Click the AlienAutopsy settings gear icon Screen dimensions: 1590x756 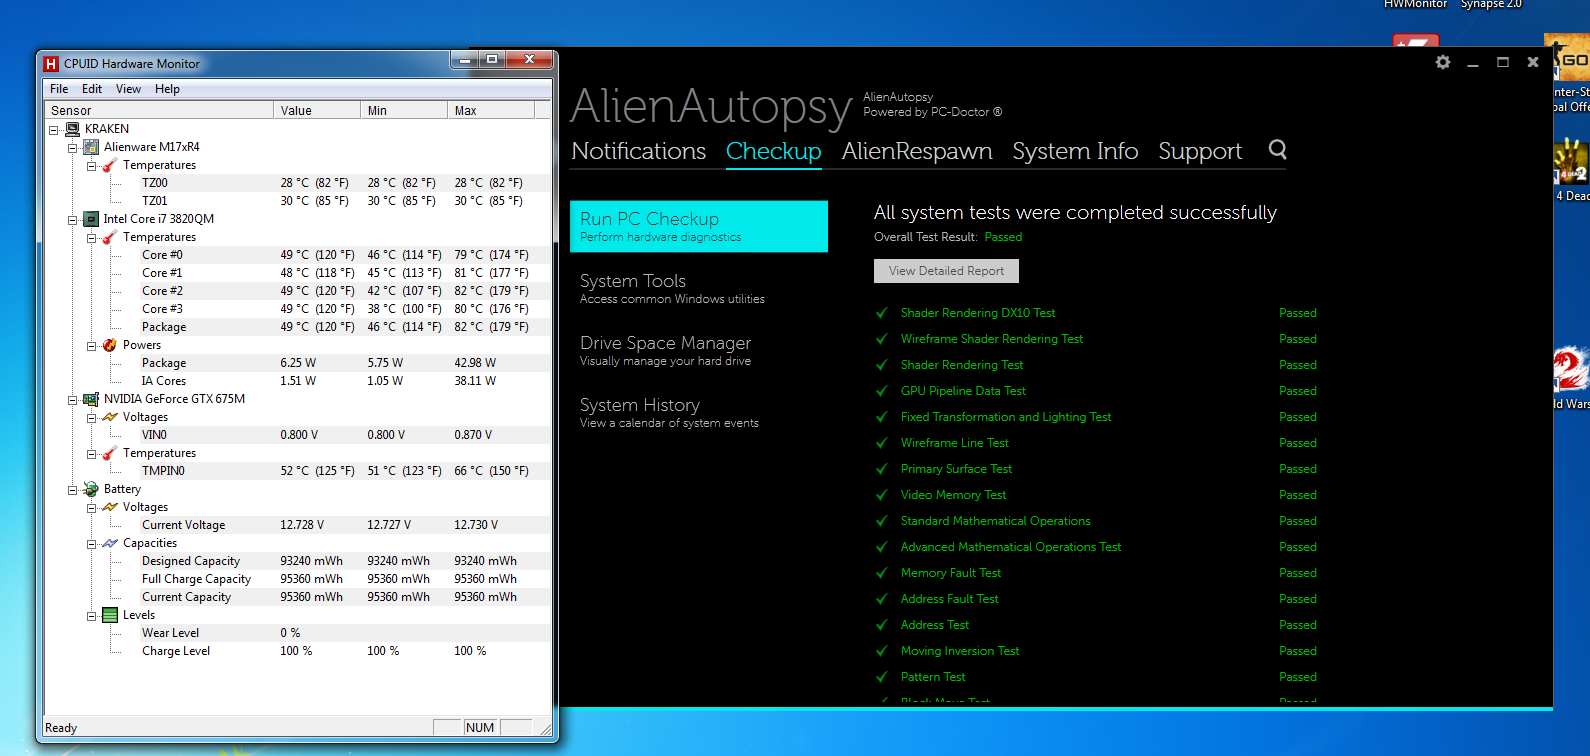point(1442,62)
